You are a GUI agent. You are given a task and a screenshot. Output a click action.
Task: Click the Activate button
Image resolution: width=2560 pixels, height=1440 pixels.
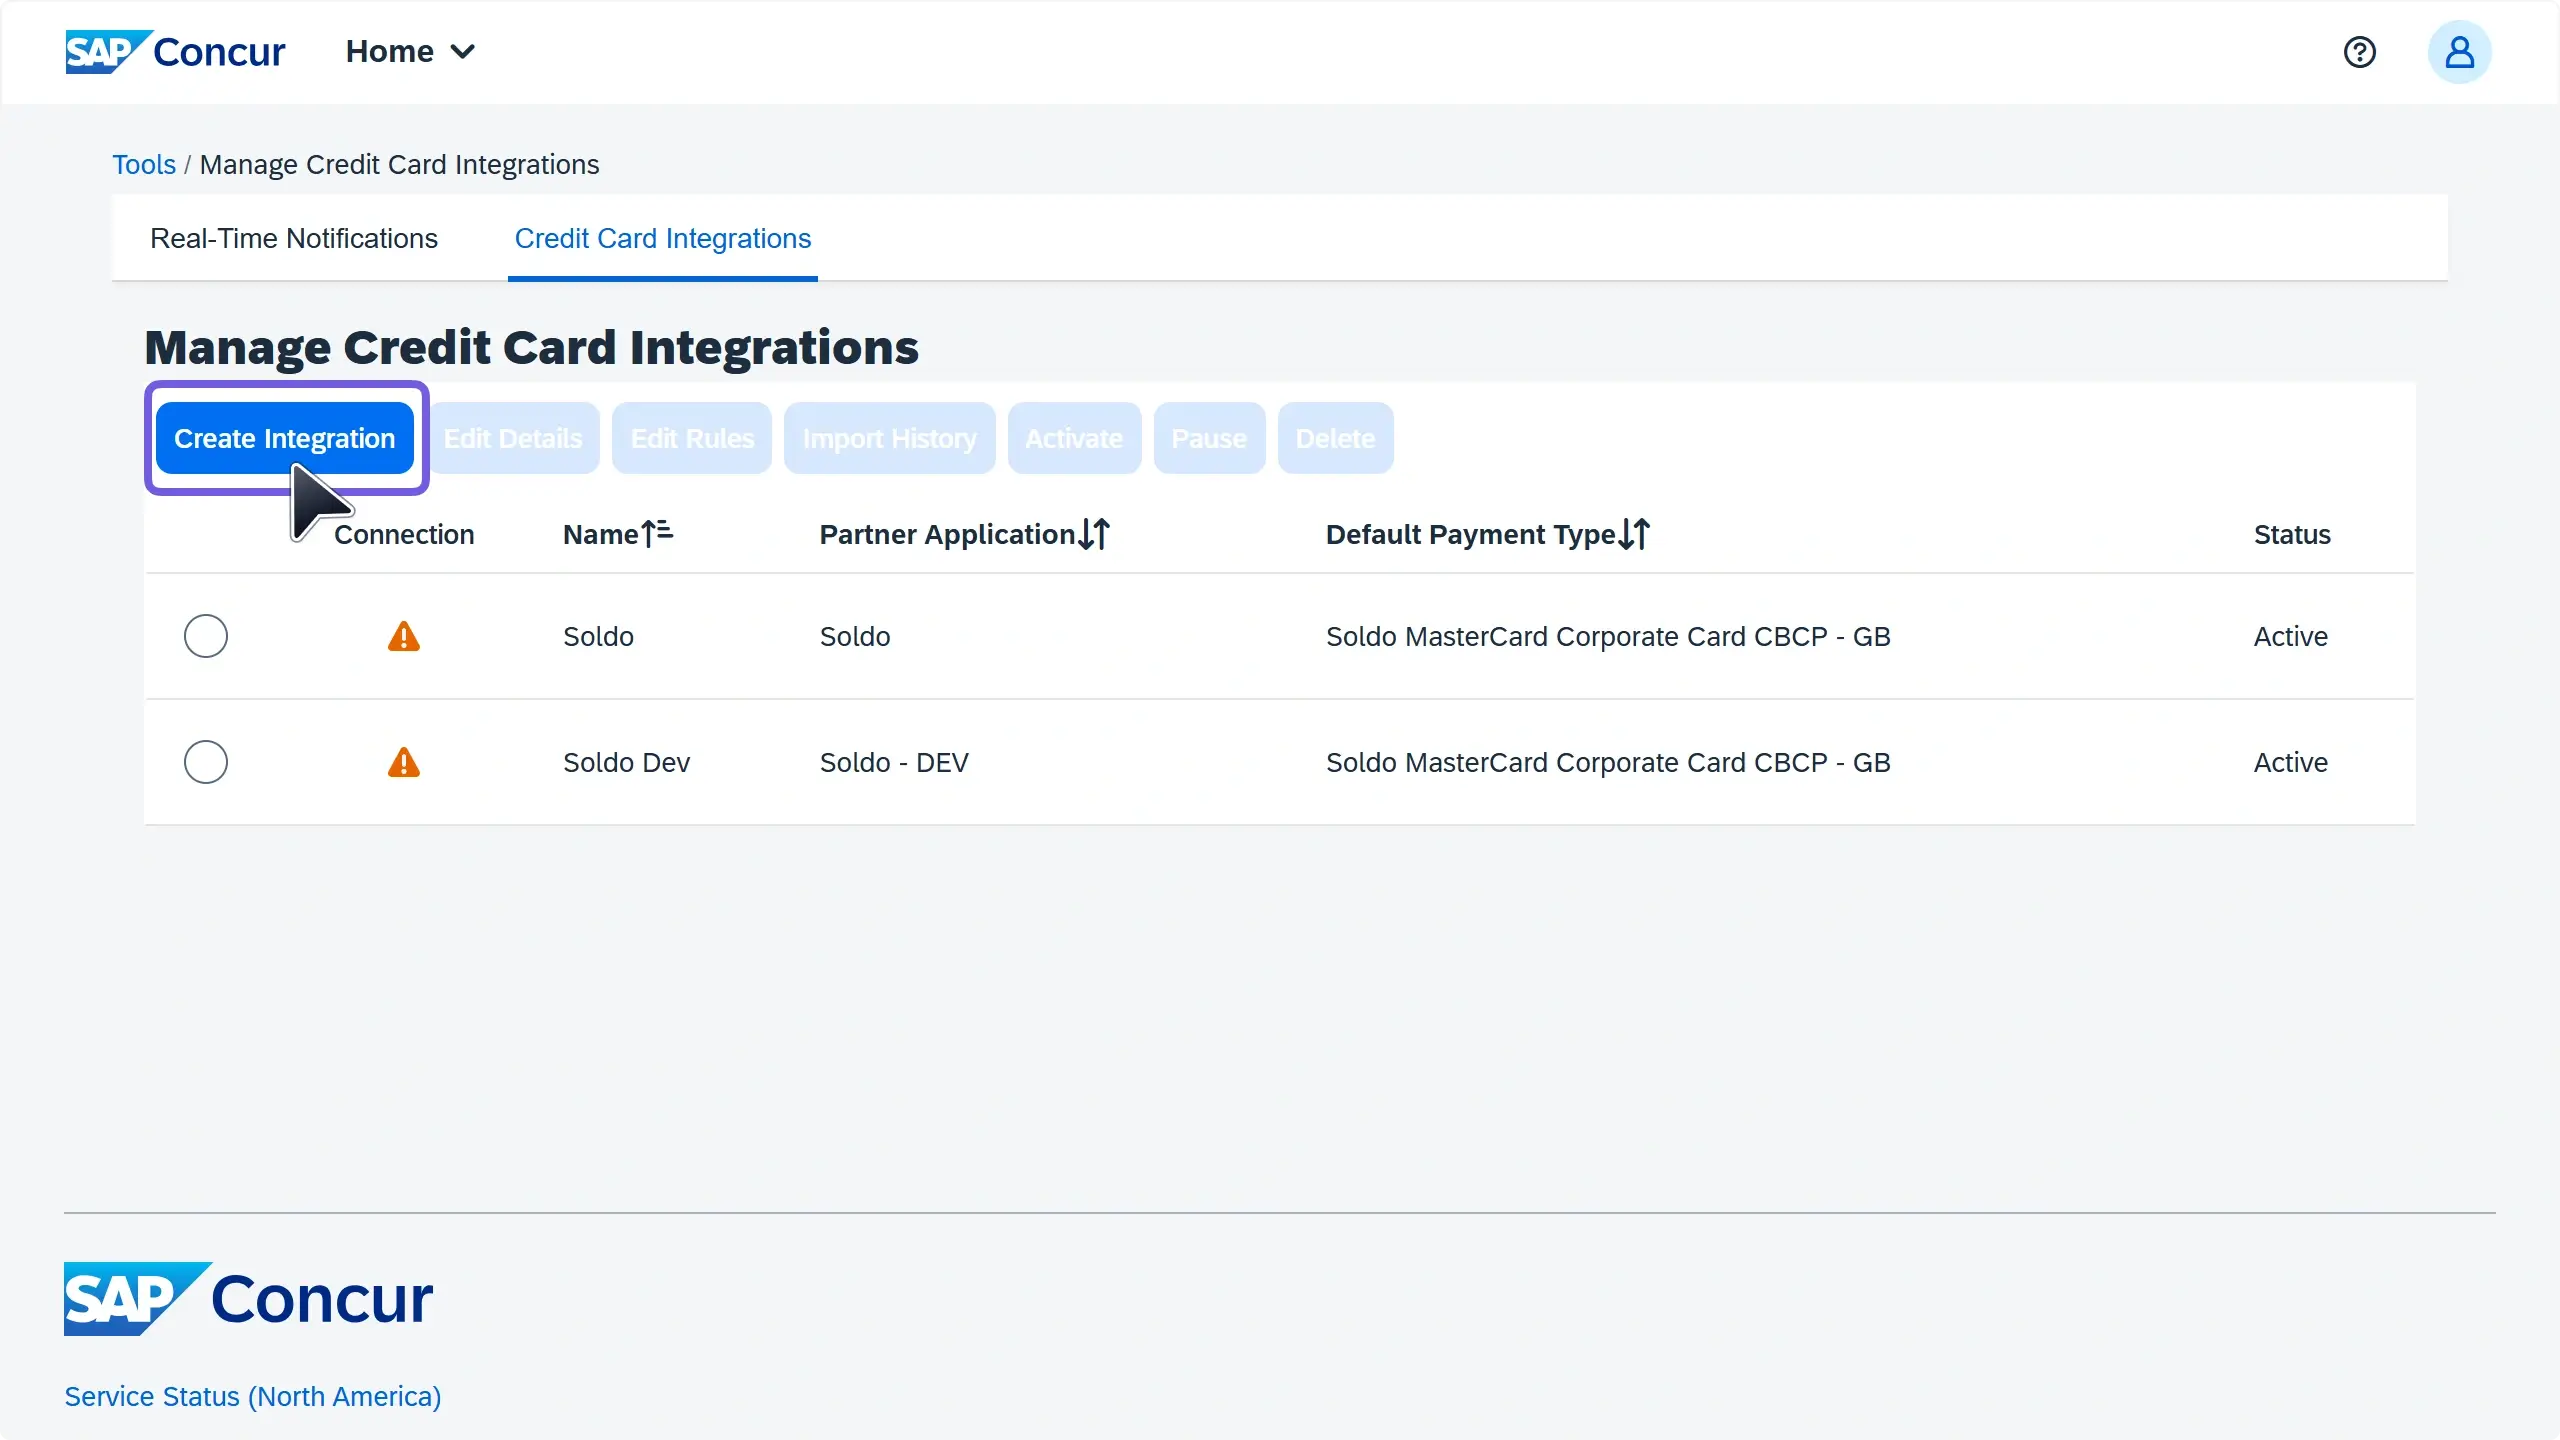click(1074, 438)
